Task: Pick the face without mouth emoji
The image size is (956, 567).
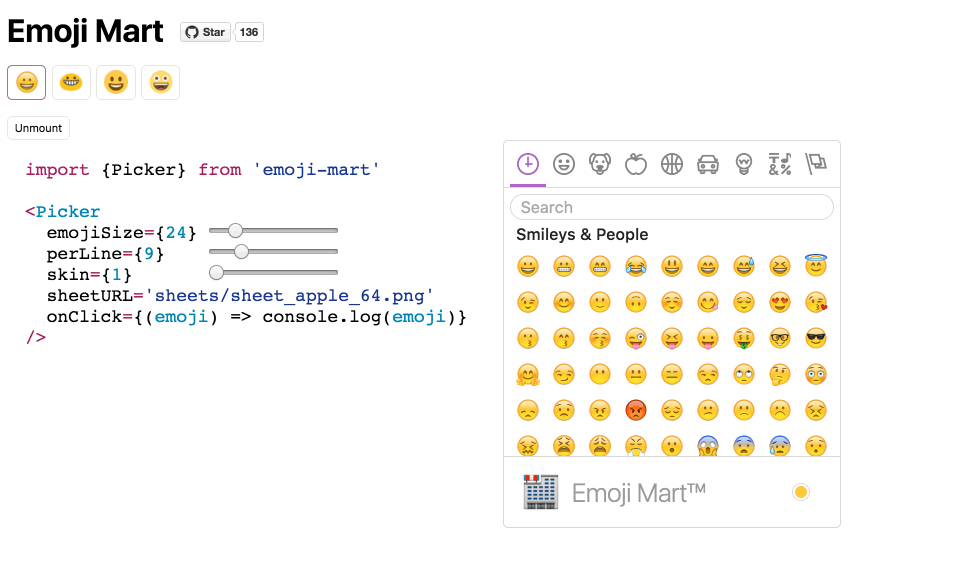Action: pos(600,374)
